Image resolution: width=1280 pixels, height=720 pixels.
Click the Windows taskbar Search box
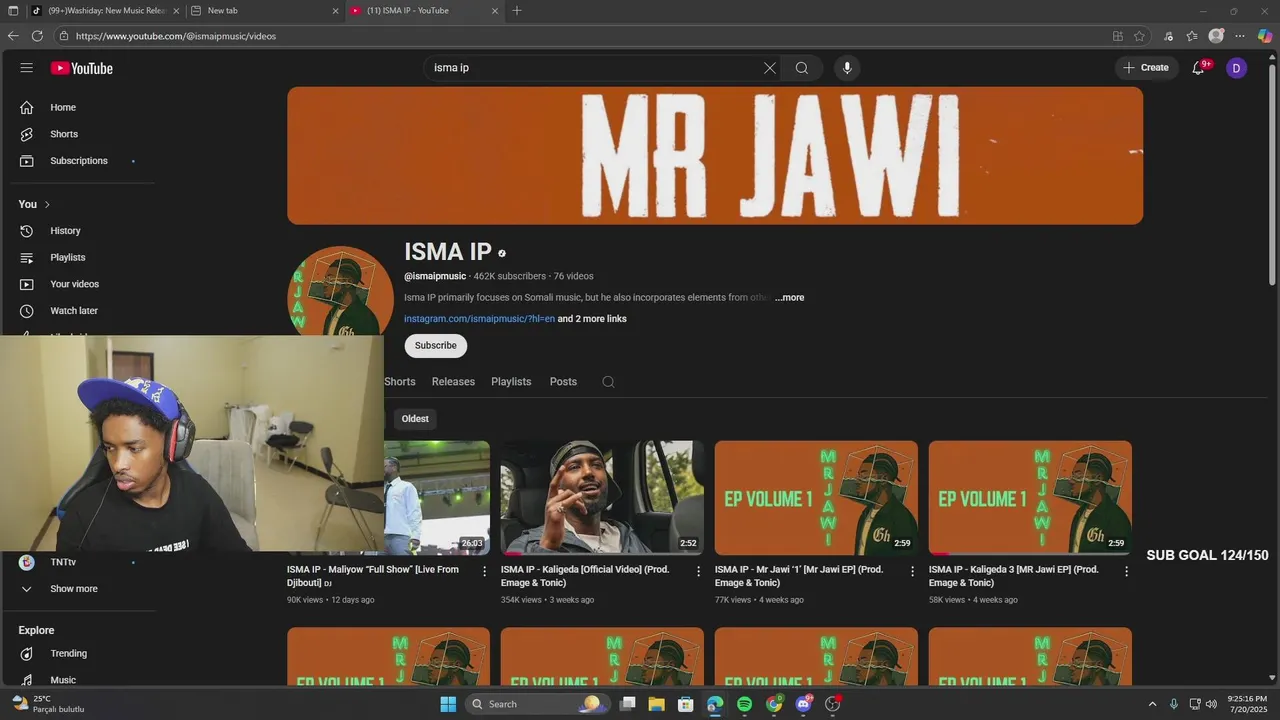click(x=538, y=704)
